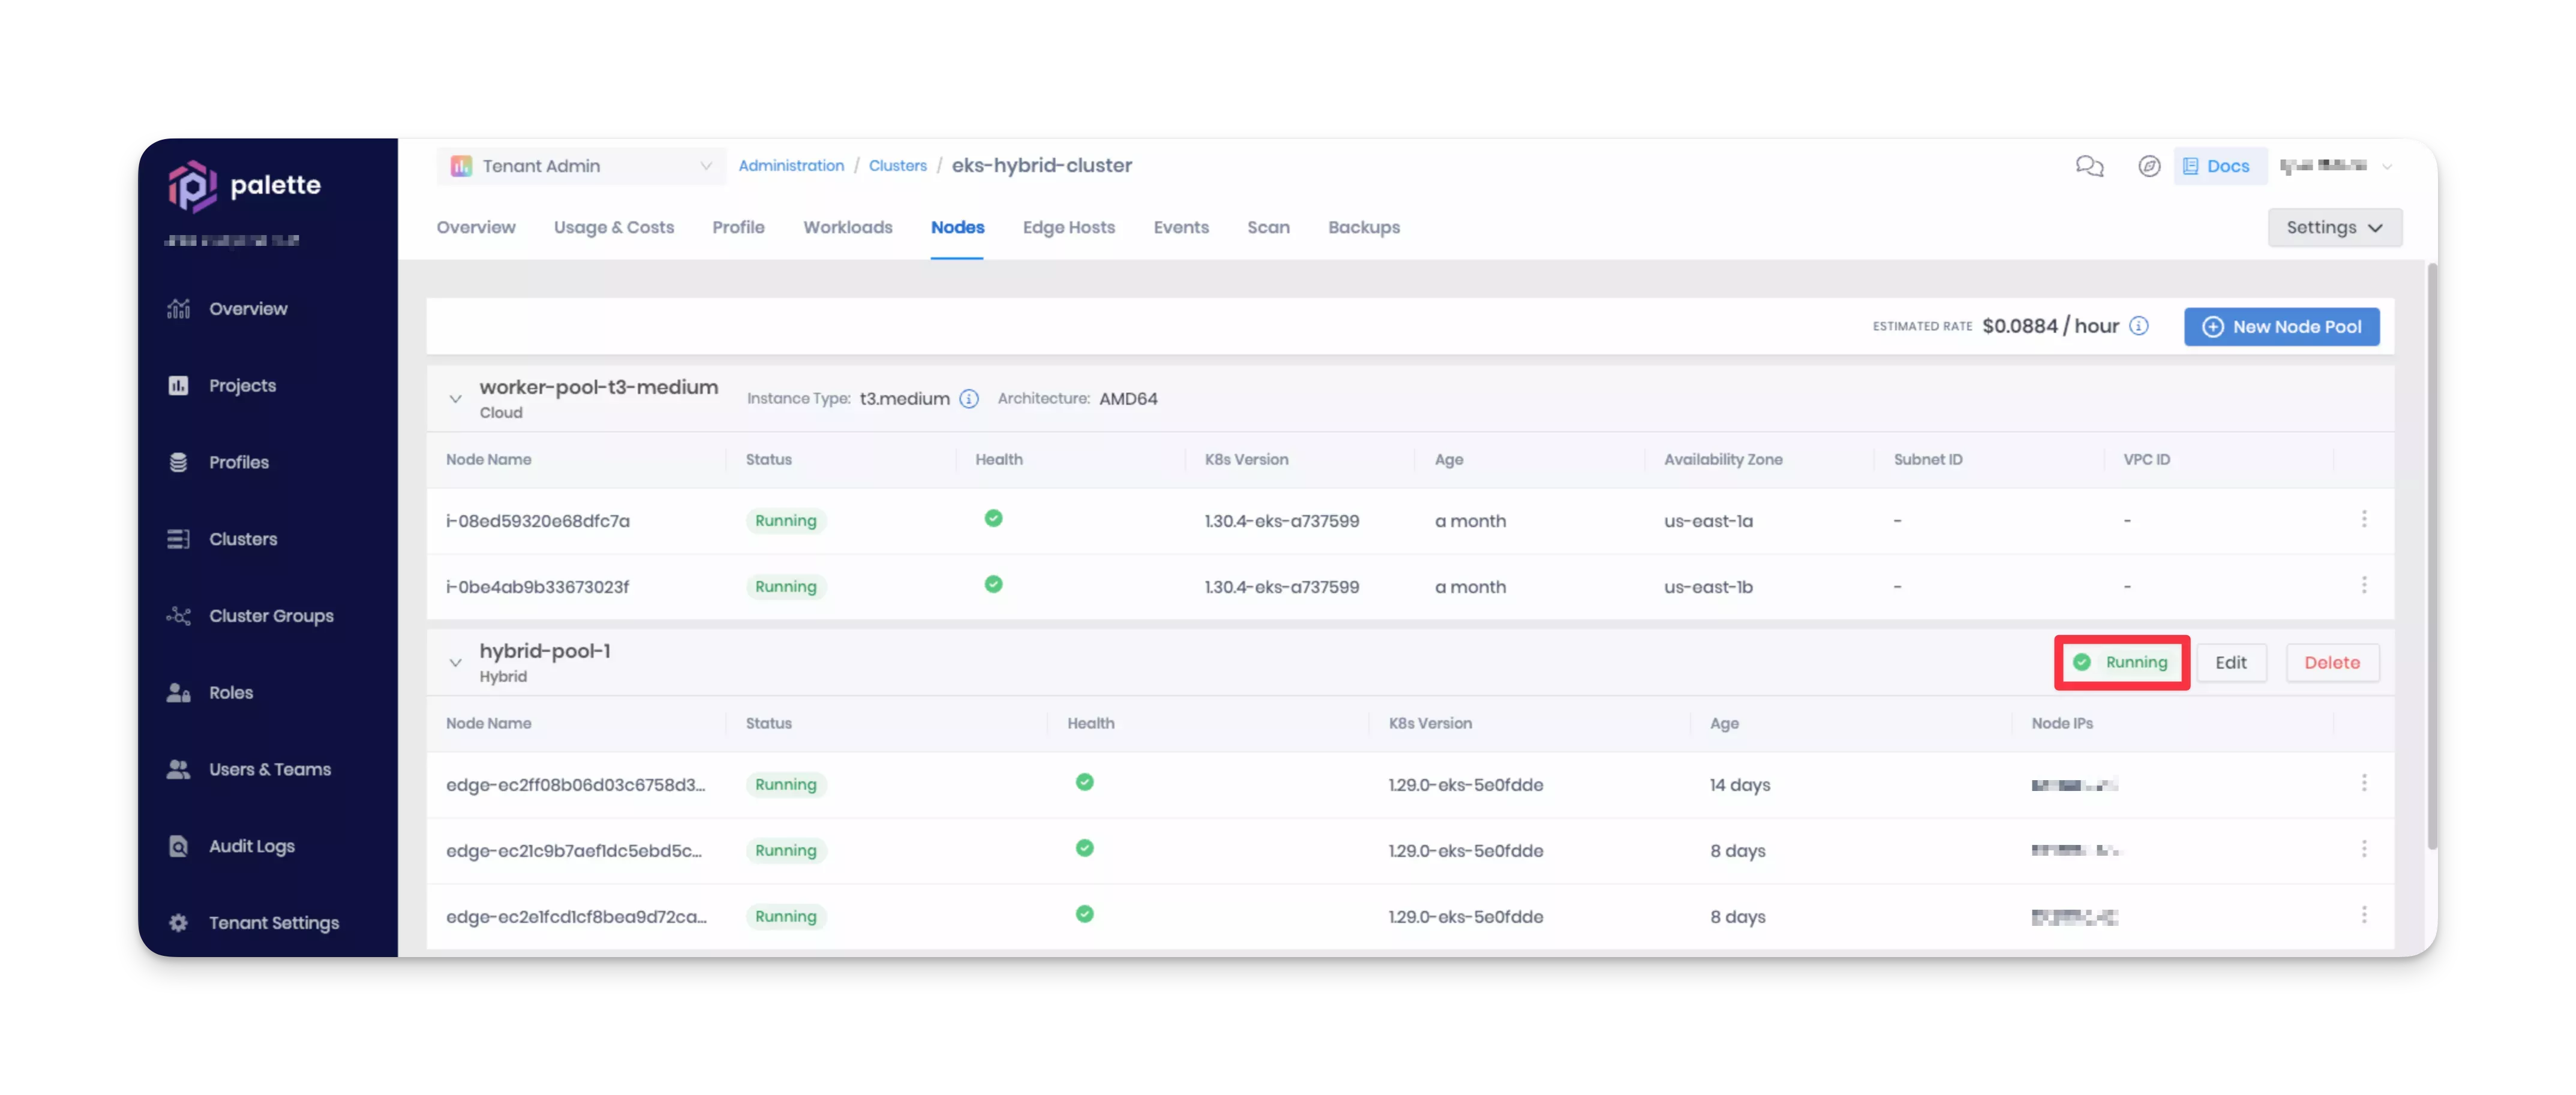This screenshot has width=2576, height=1095.
Task: Create a New Node Pool
Action: pyautogui.click(x=2281, y=326)
